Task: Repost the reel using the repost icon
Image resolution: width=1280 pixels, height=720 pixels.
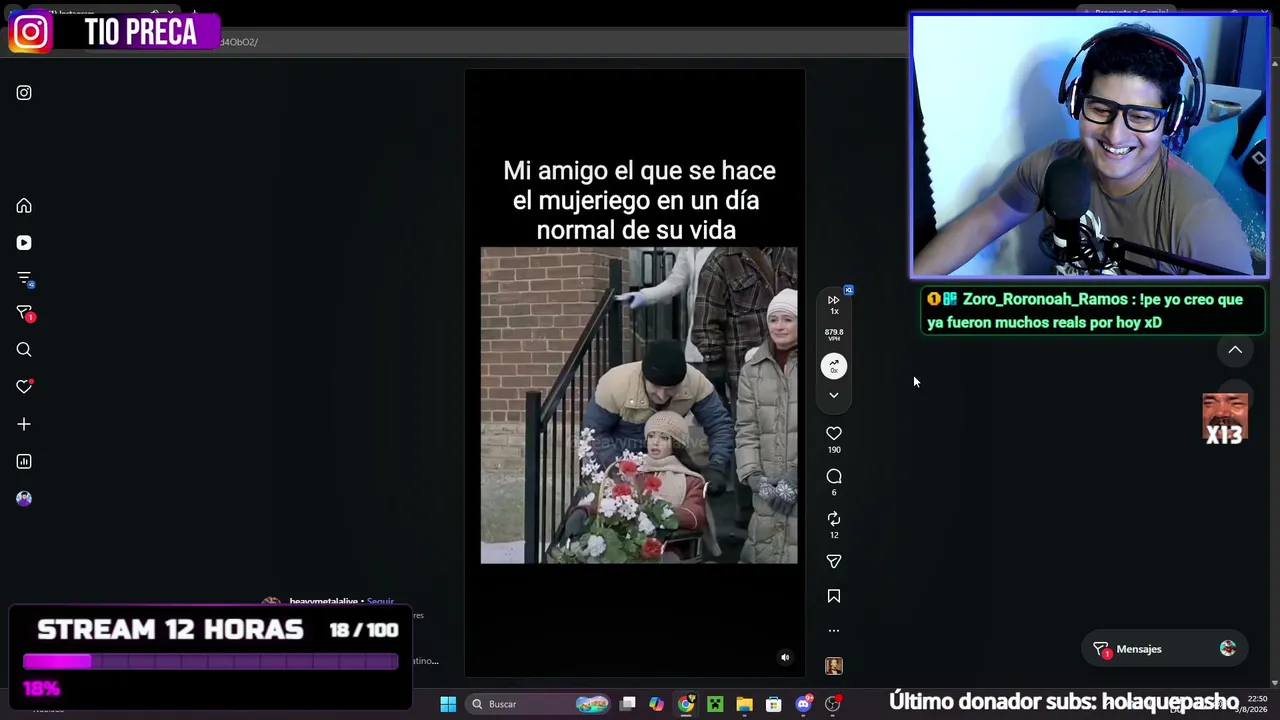Action: click(x=834, y=518)
